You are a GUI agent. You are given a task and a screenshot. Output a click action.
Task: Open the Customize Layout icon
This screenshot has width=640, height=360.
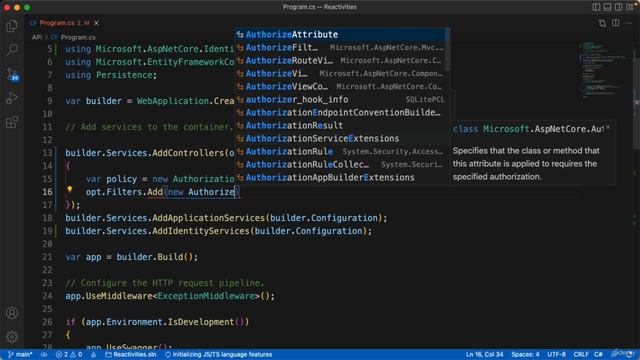(629, 7)
